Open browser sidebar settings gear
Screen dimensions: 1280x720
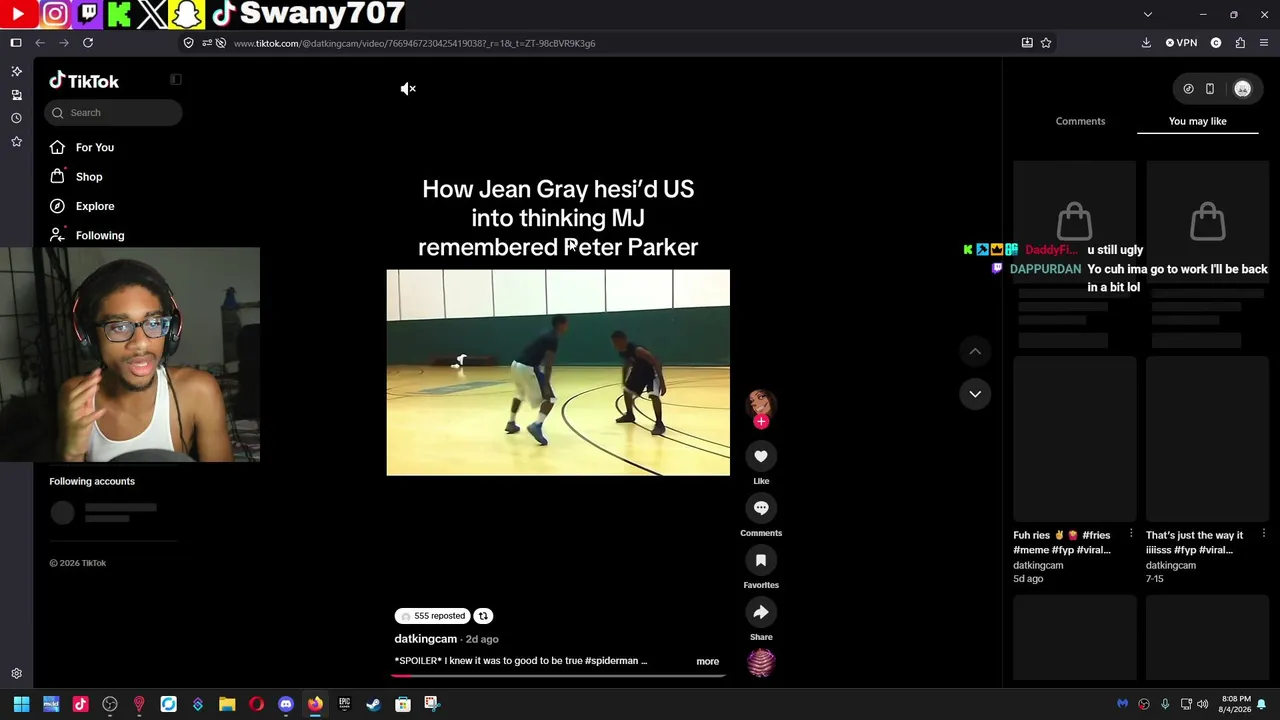[x=16, y=674]
